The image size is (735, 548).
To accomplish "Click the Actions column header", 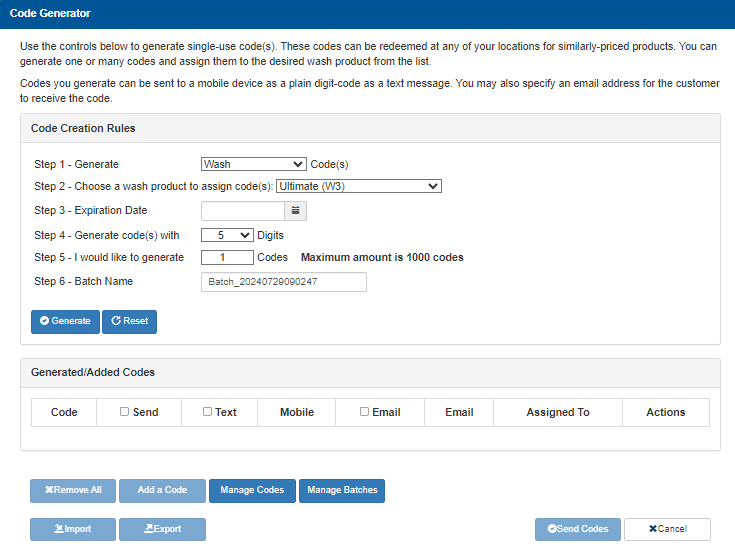I will pyautogui.click(x=666, y=412).
